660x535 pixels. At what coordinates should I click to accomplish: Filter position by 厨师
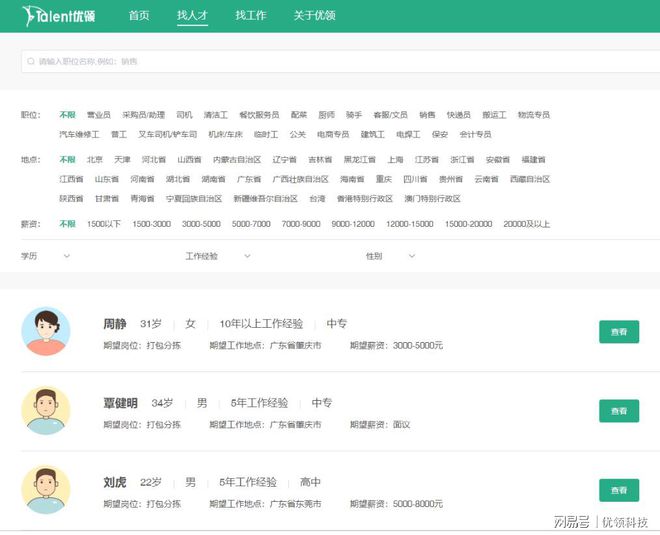point(327,114)
